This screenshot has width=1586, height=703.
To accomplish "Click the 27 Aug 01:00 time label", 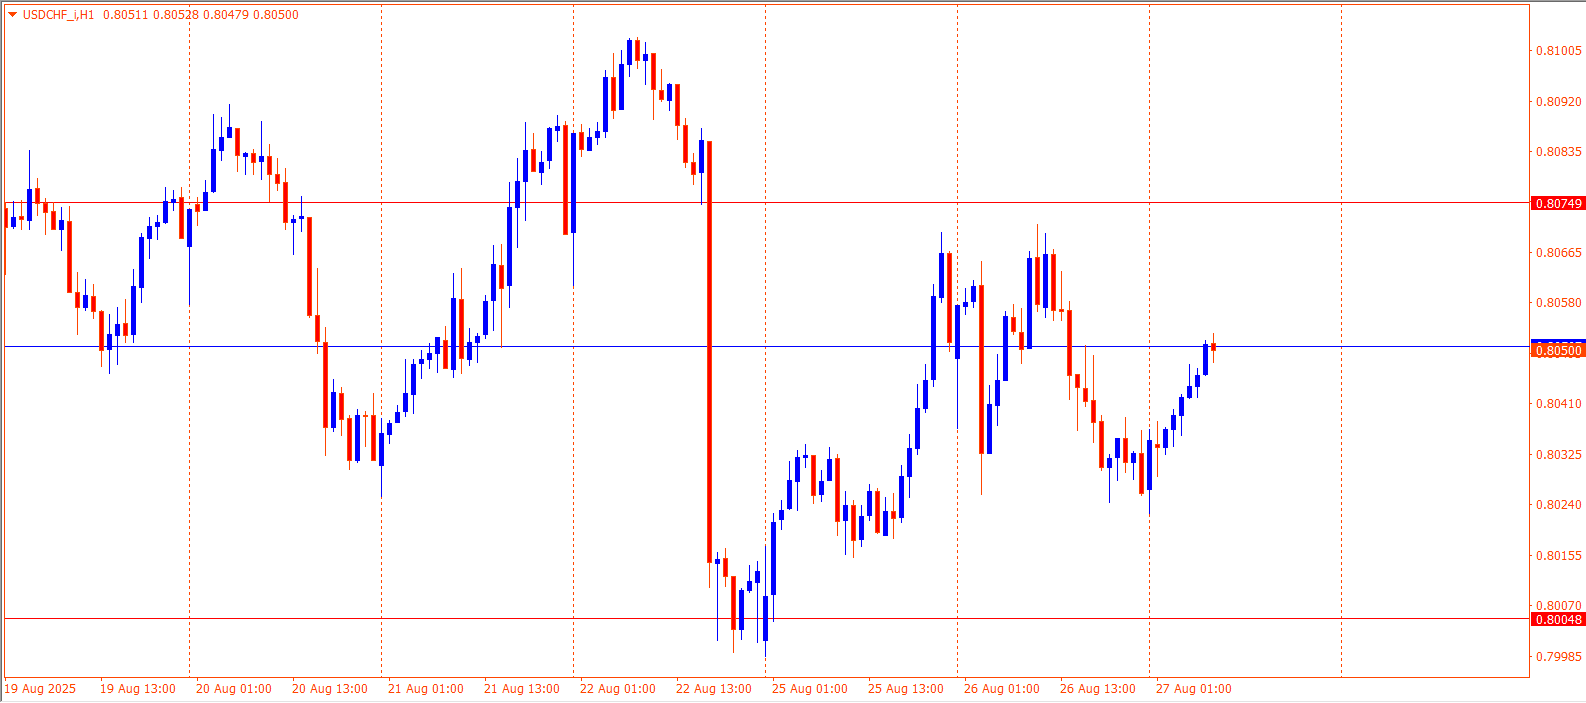I will (1194, 689).
